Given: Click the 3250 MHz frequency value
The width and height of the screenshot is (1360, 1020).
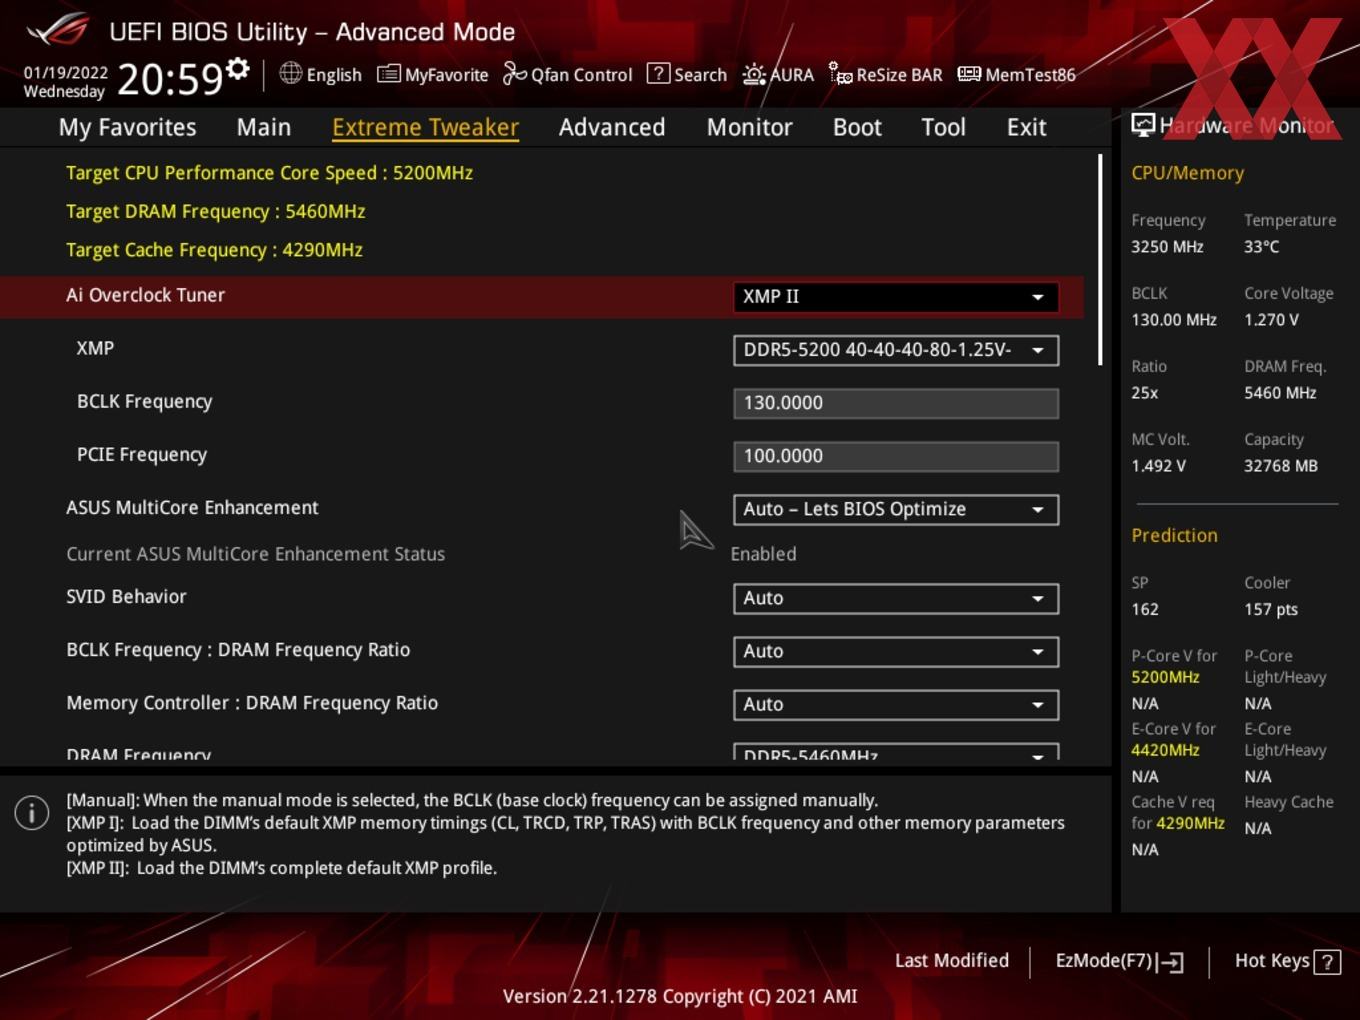Looking at the screenshot, I should tap(1167, 246).
